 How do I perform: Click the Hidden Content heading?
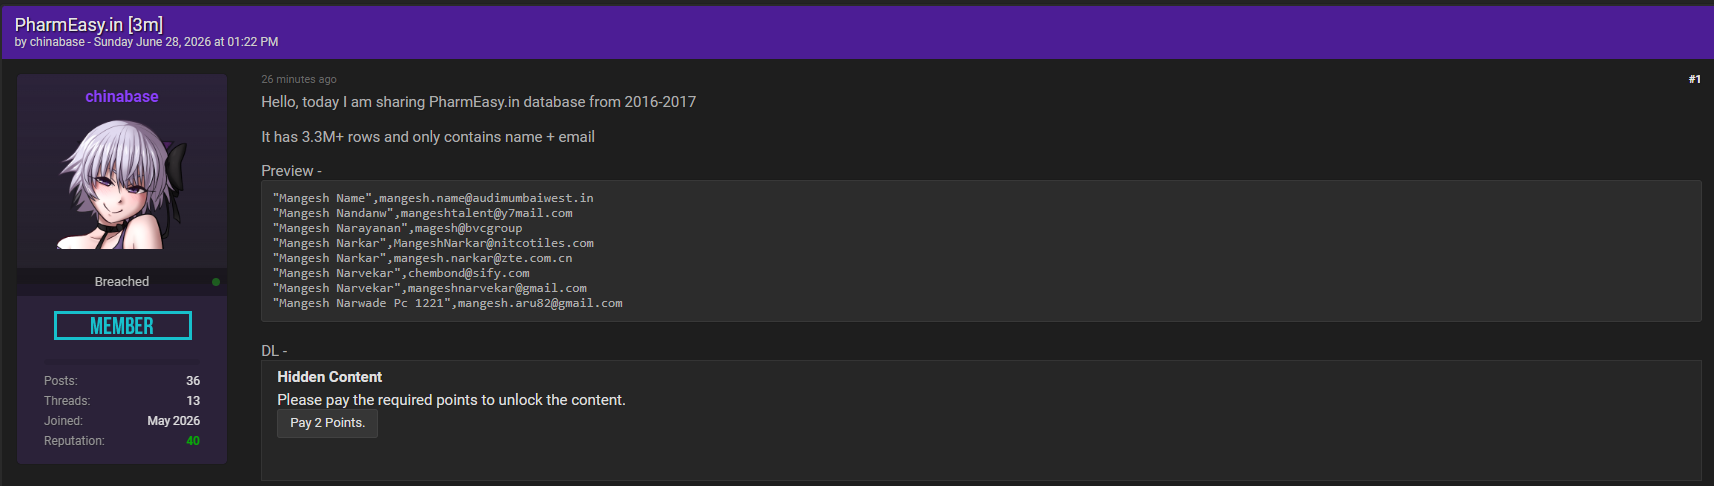pyautogui.click(x=330, y=377)
